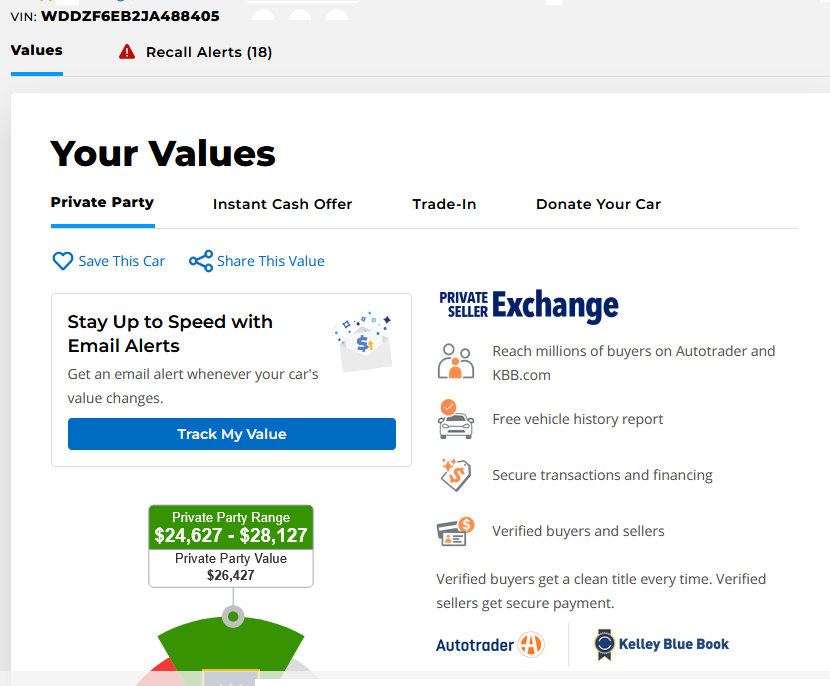Switch to the Values tab
The image size is (830, 686).
(x=37, y=50)
